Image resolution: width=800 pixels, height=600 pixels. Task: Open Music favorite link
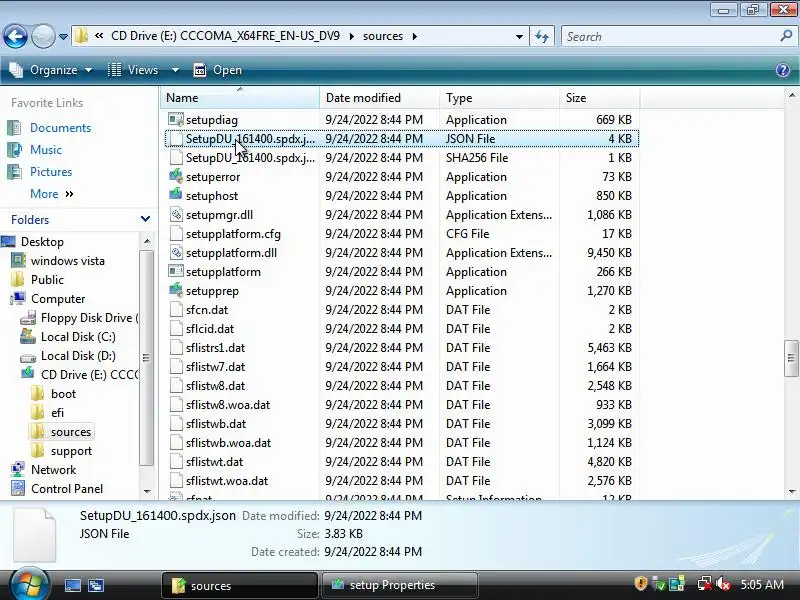(45, 149)
